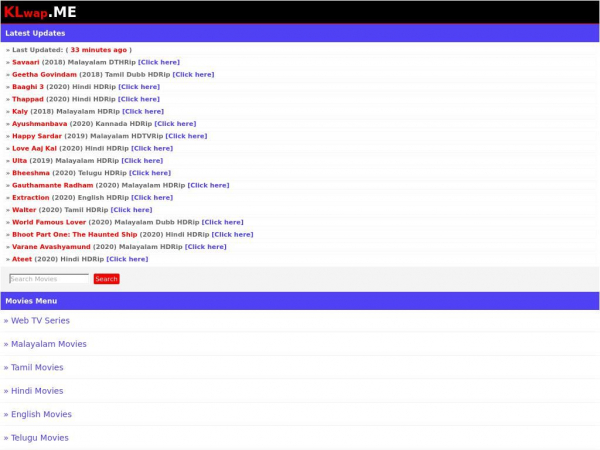
Task: Open Web TV Series menu item
Action: (40, 321)
